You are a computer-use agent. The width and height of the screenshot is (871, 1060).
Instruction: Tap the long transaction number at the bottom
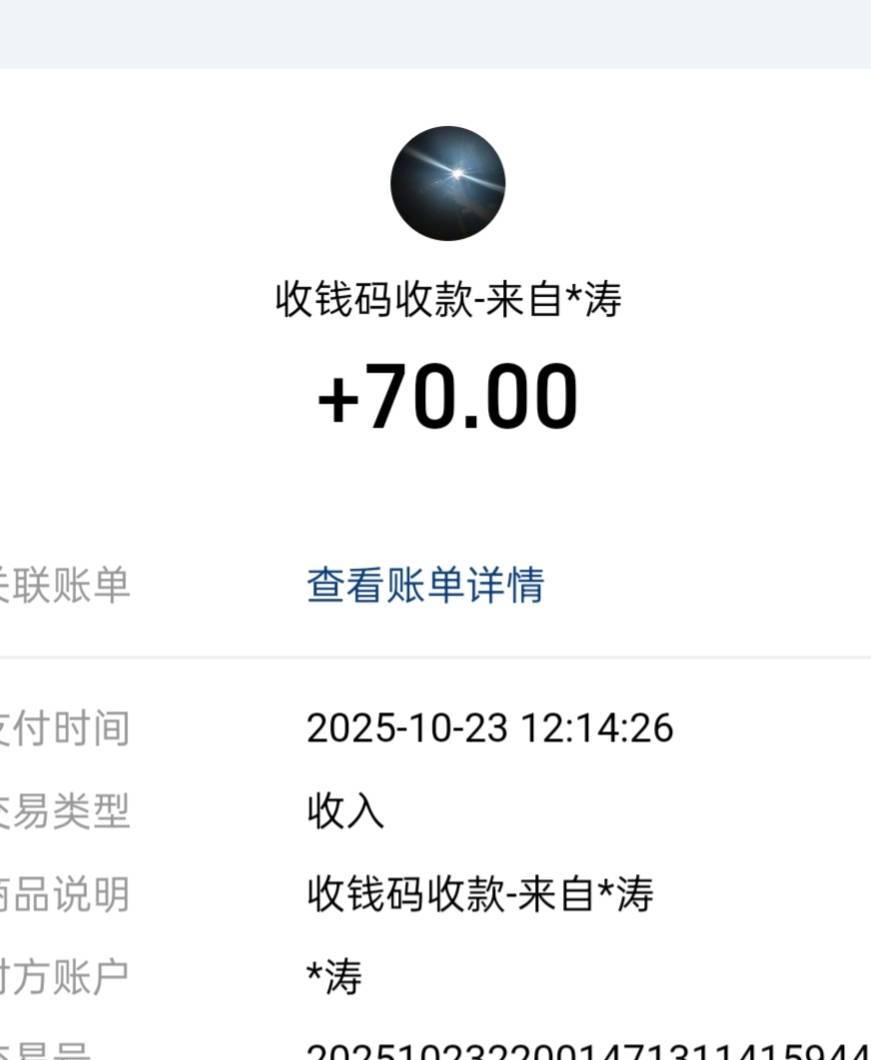pyautogui.click(x=585, y=1050)
